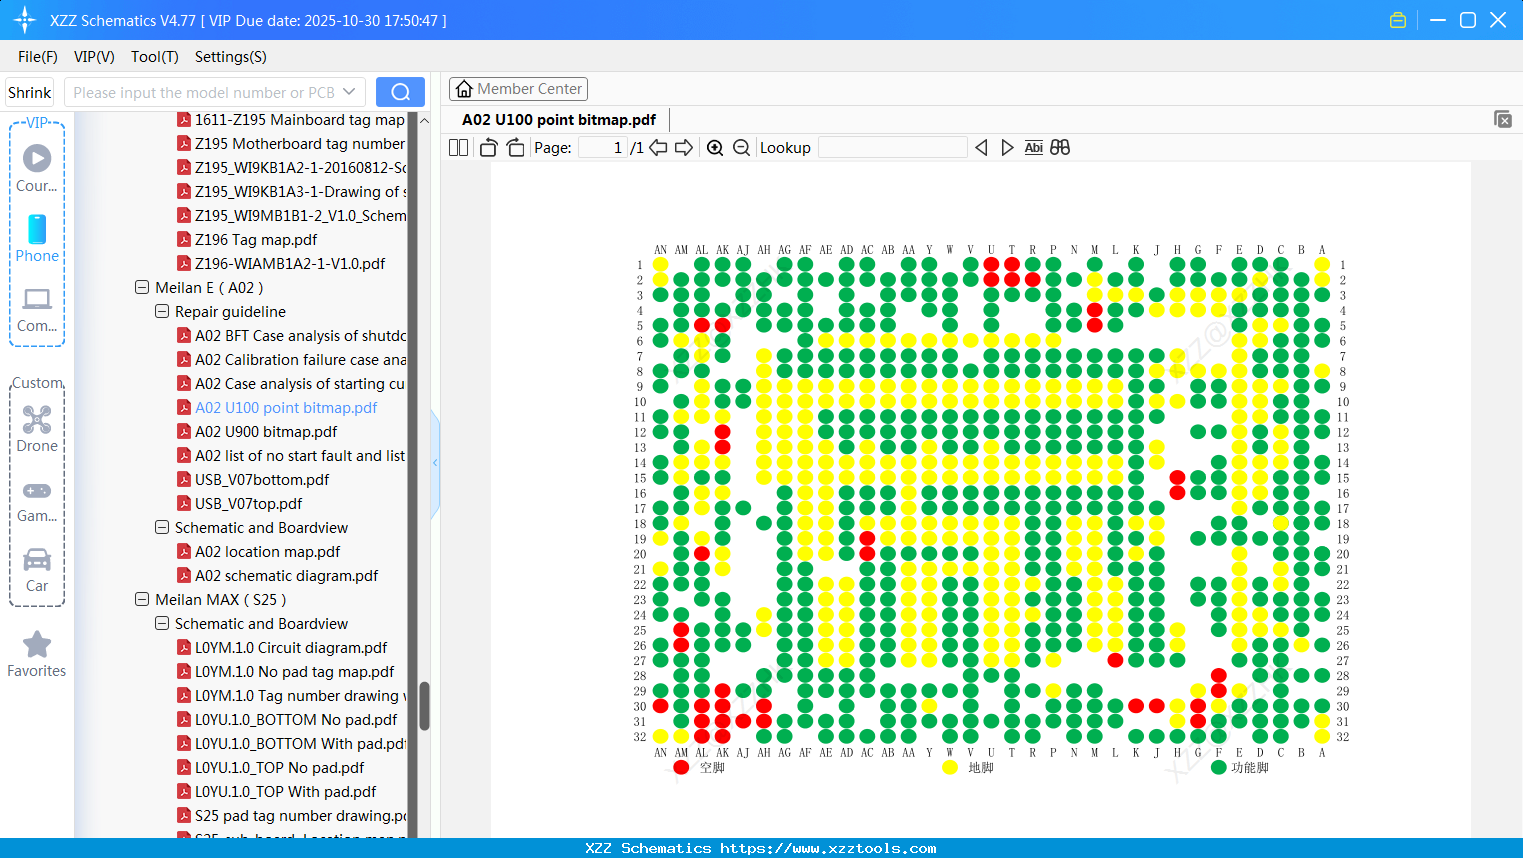This screenshot has height=858, width=1523.
Task: Open A02 list of no start fault file
Action: [300, 456]
